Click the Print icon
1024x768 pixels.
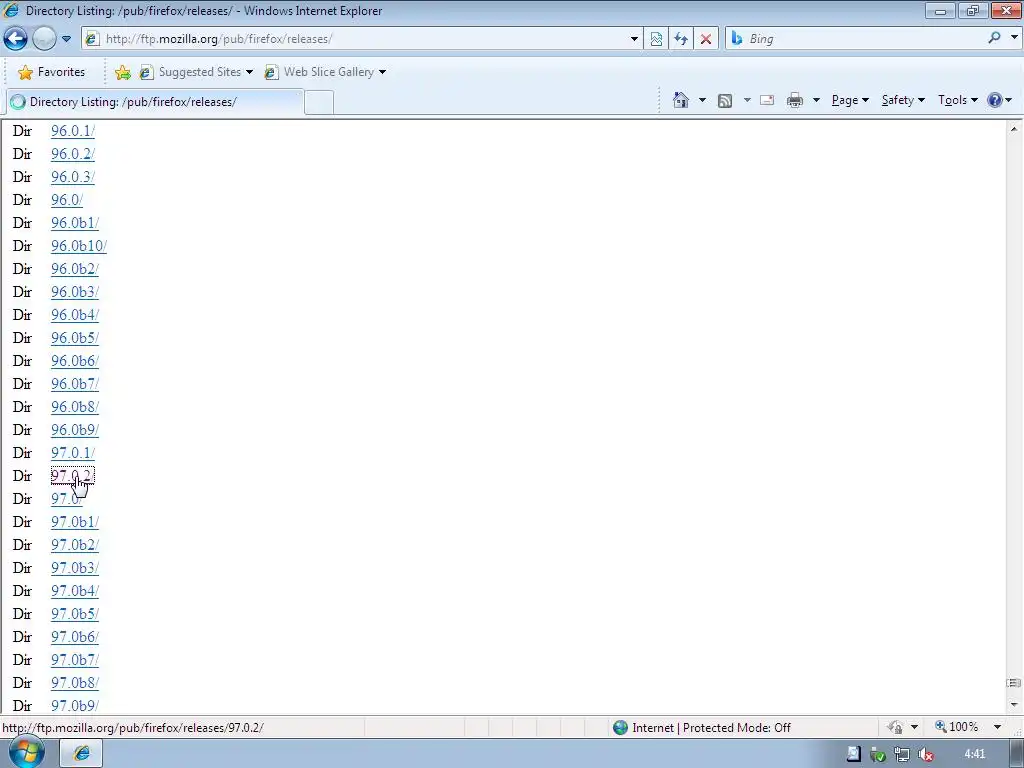point(794,100)
